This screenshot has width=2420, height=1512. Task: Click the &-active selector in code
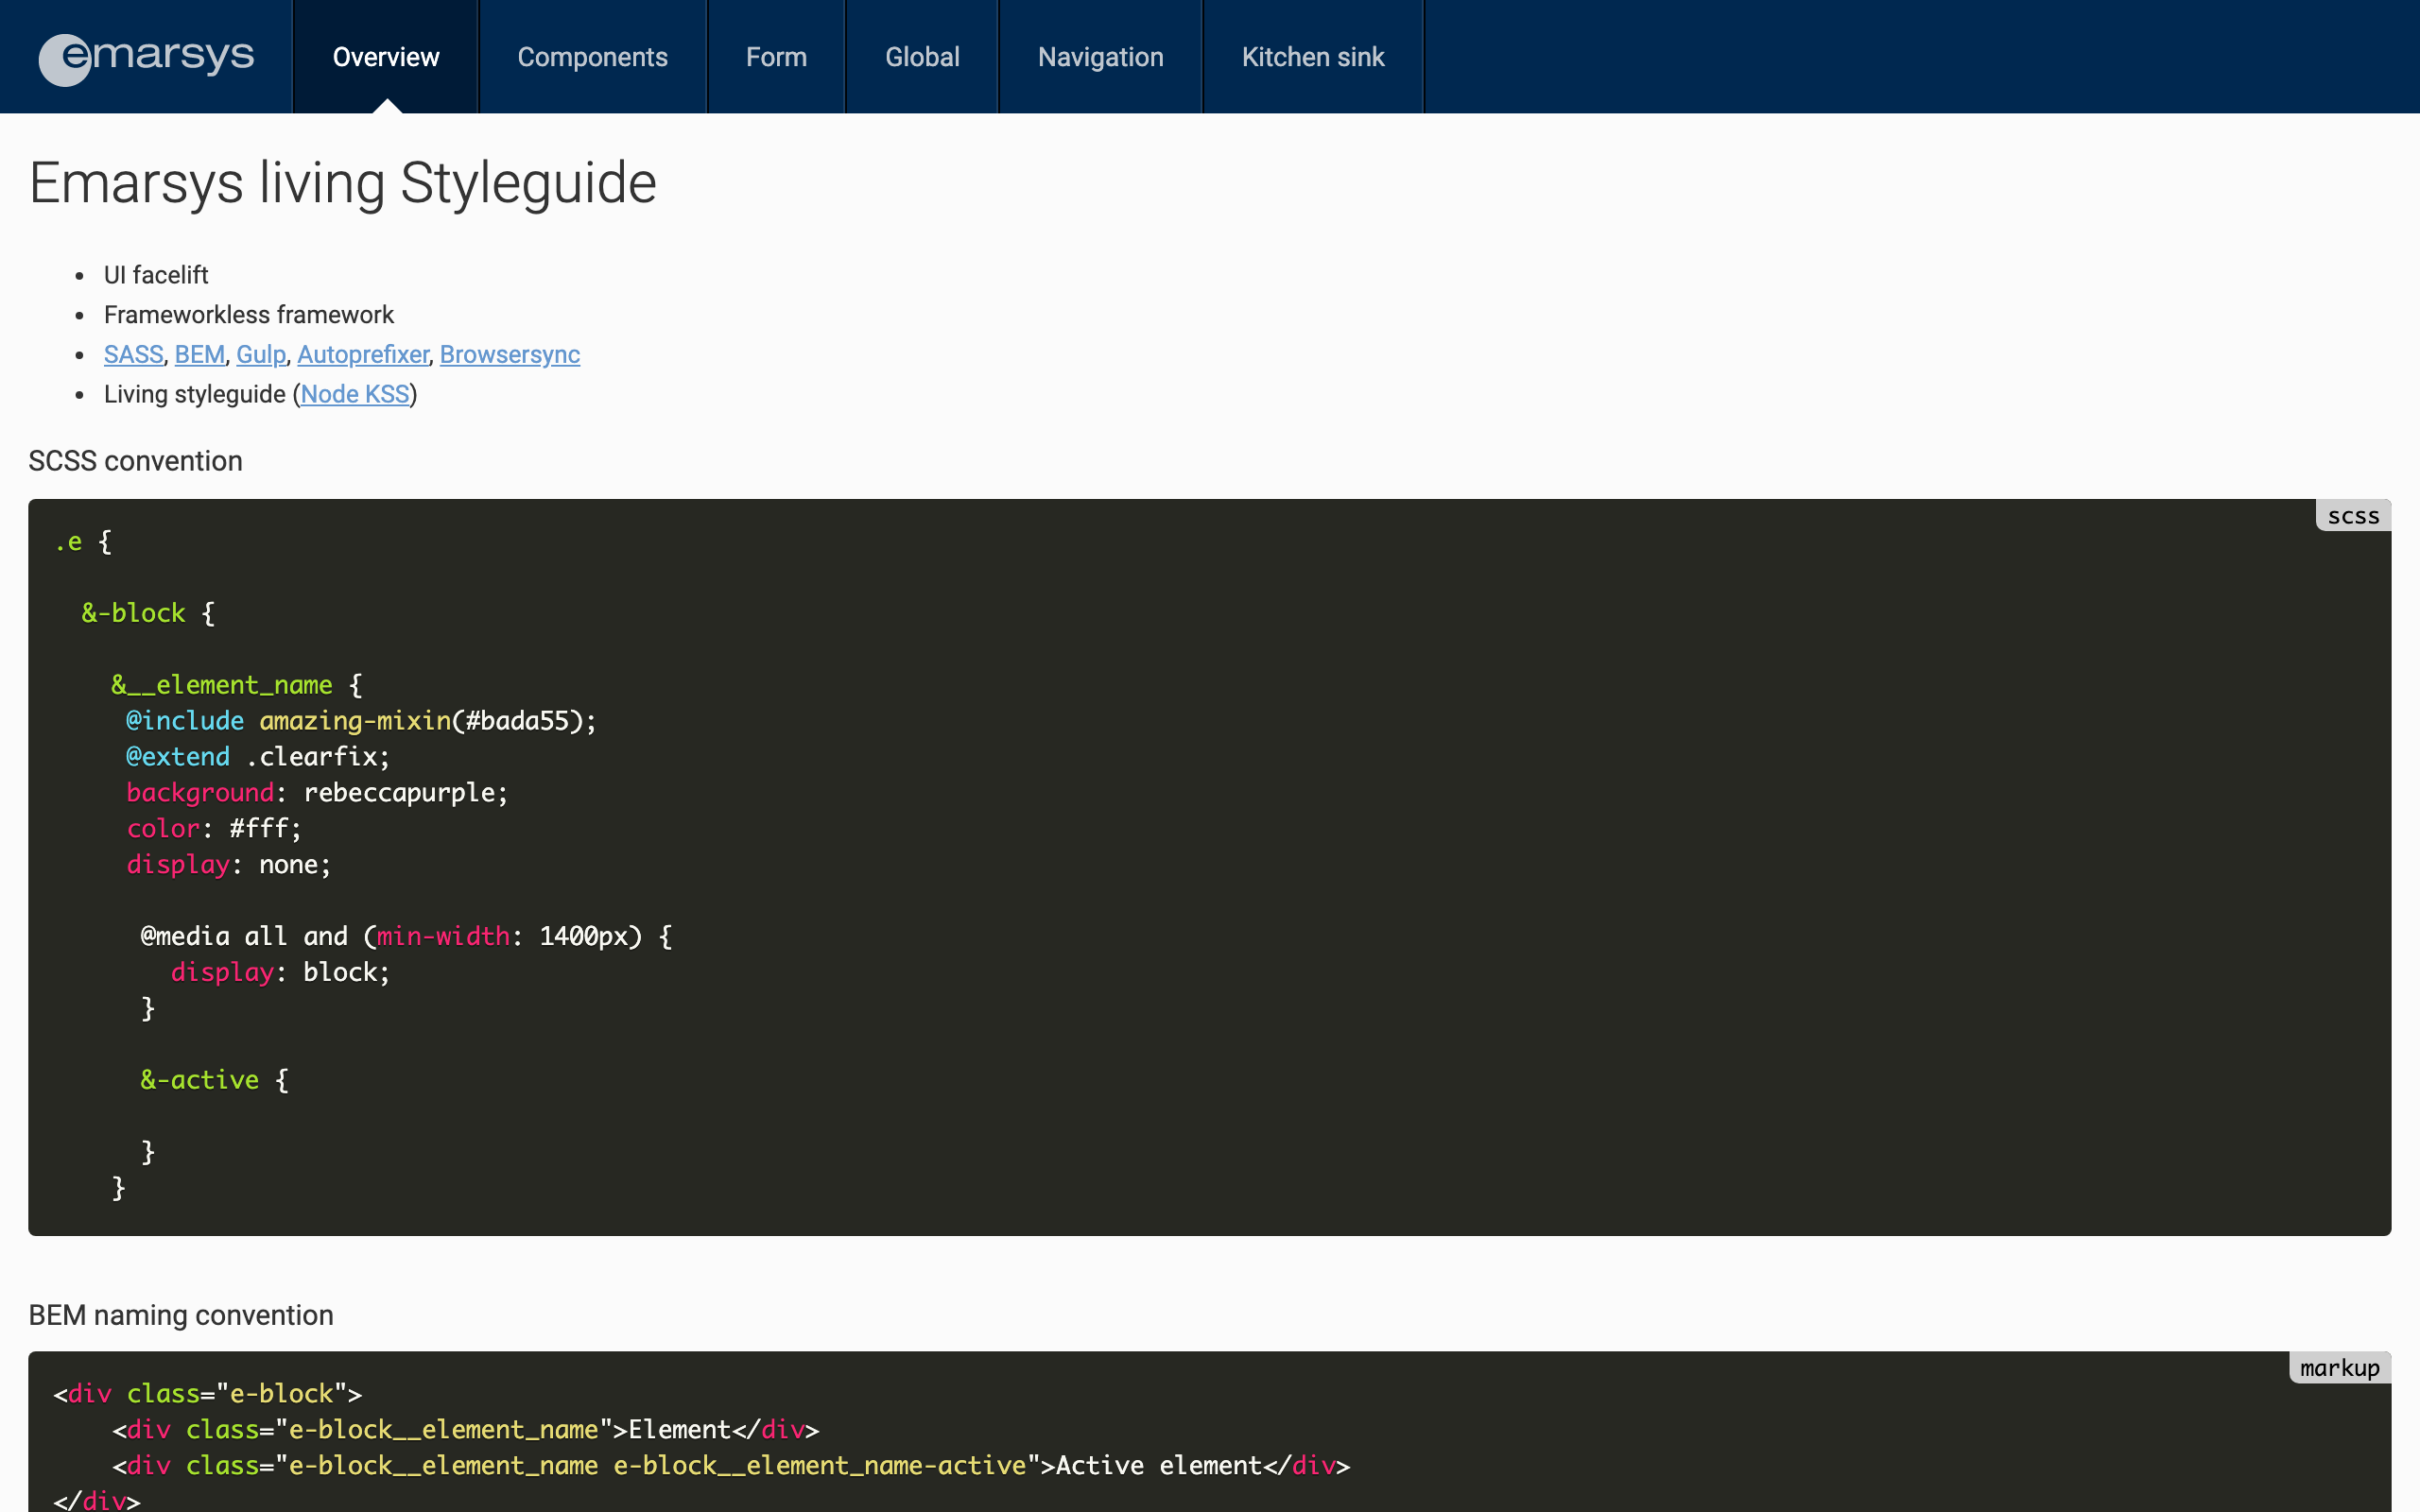click(x=199, y=1080)
